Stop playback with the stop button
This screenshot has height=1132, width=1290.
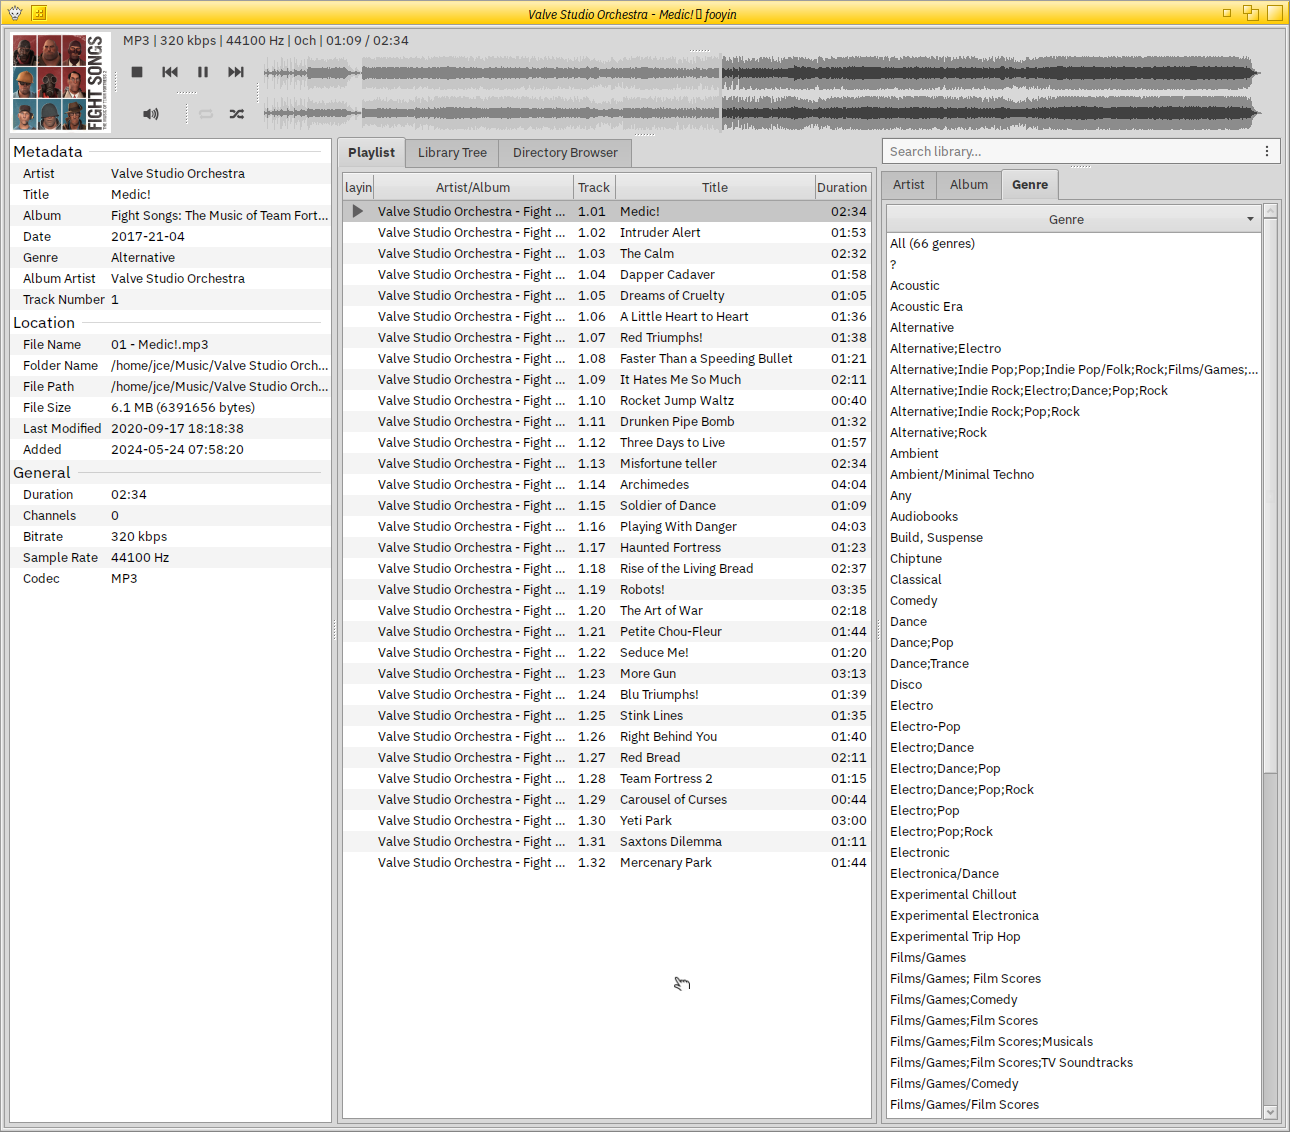coord(137,72)
